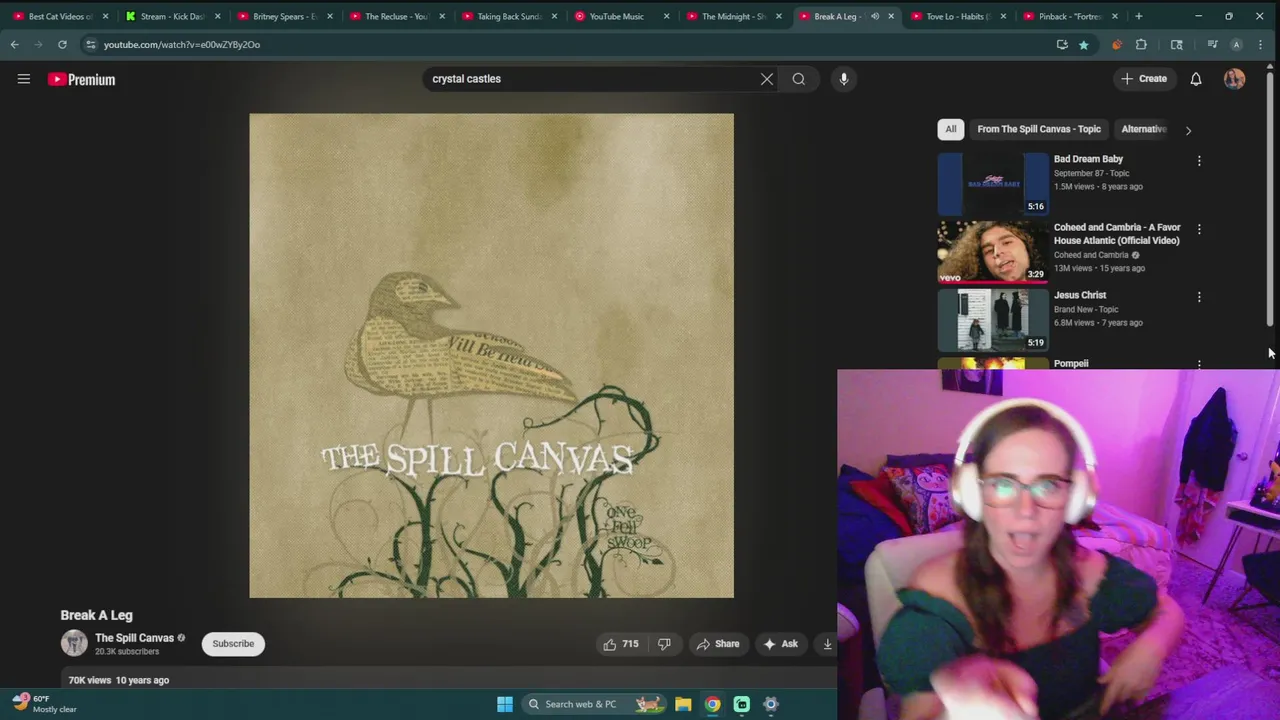Share the video
Image resolution: width=1280 pixels, height=720 pixels.
point(718,644)
